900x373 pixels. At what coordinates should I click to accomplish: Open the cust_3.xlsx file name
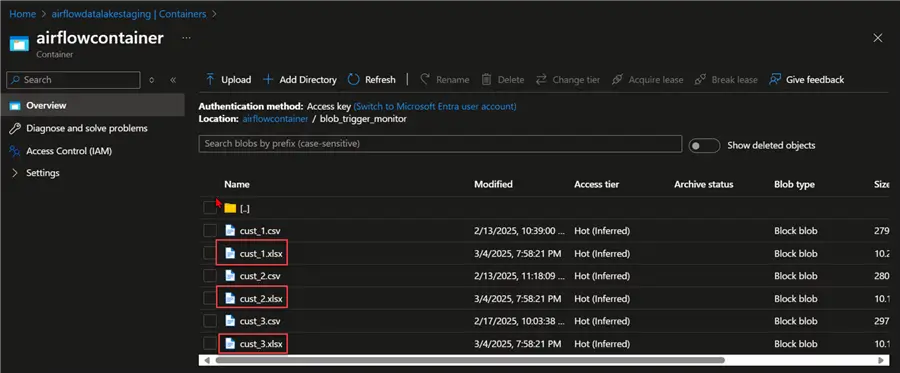261,344
